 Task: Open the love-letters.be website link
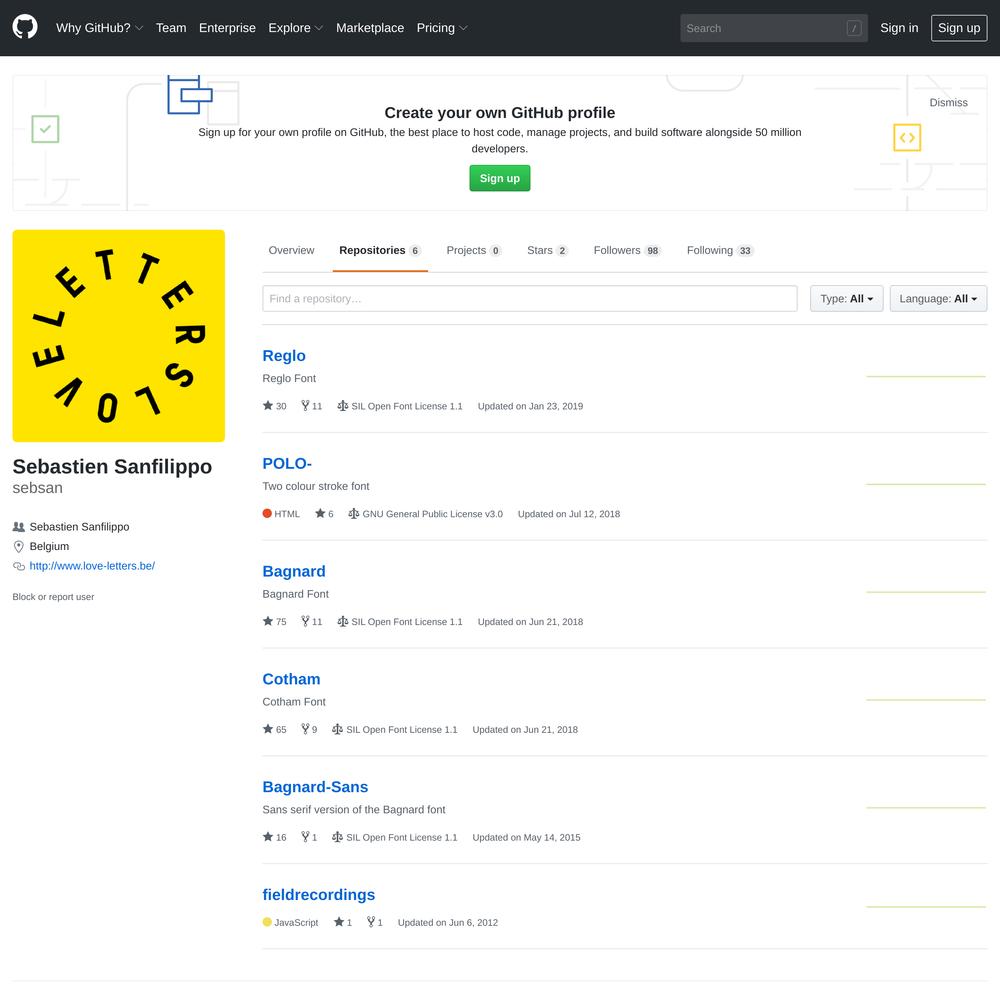pyautogui.click(x=92, y=566)
